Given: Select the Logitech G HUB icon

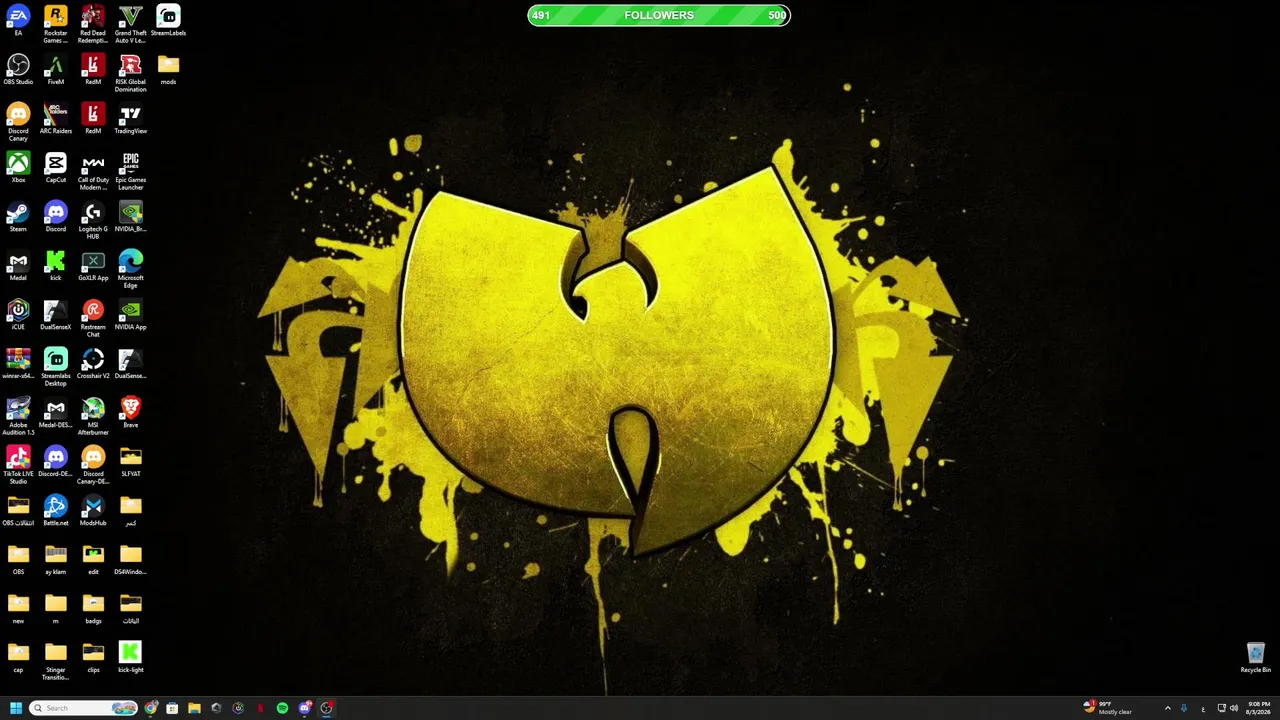Looking at the screenshot, I should point(93,220).
